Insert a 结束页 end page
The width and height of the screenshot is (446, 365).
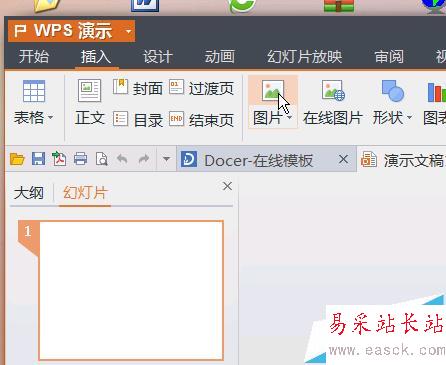[x=201, y=120]
